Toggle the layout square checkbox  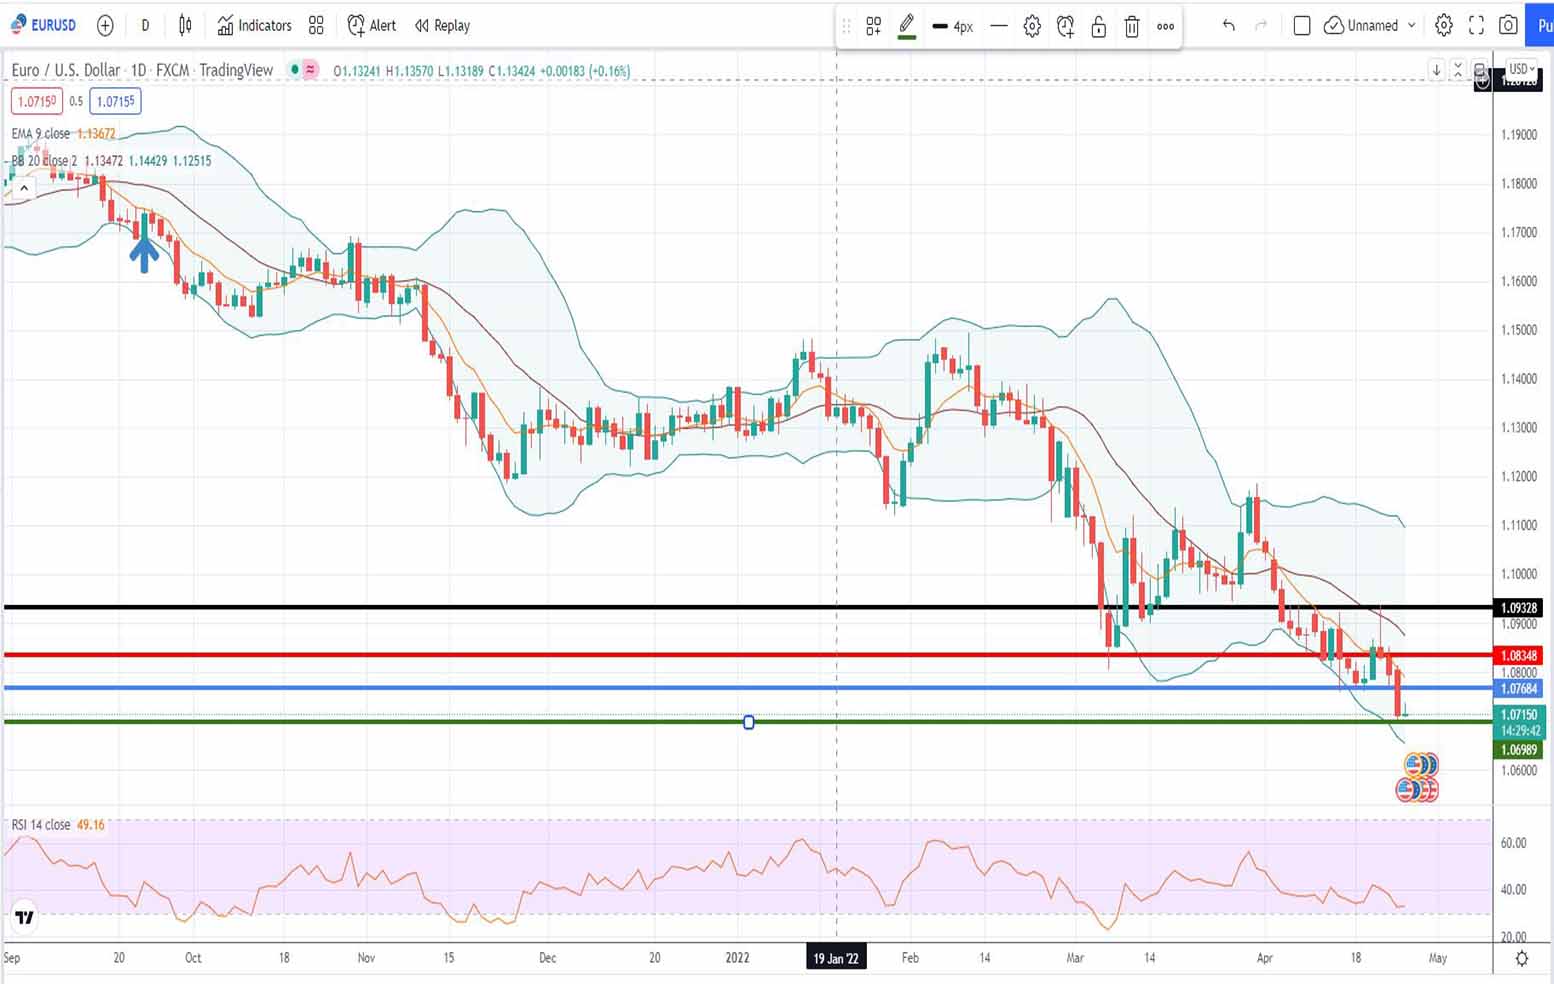pyautogui.click(x=1302, y=25)
